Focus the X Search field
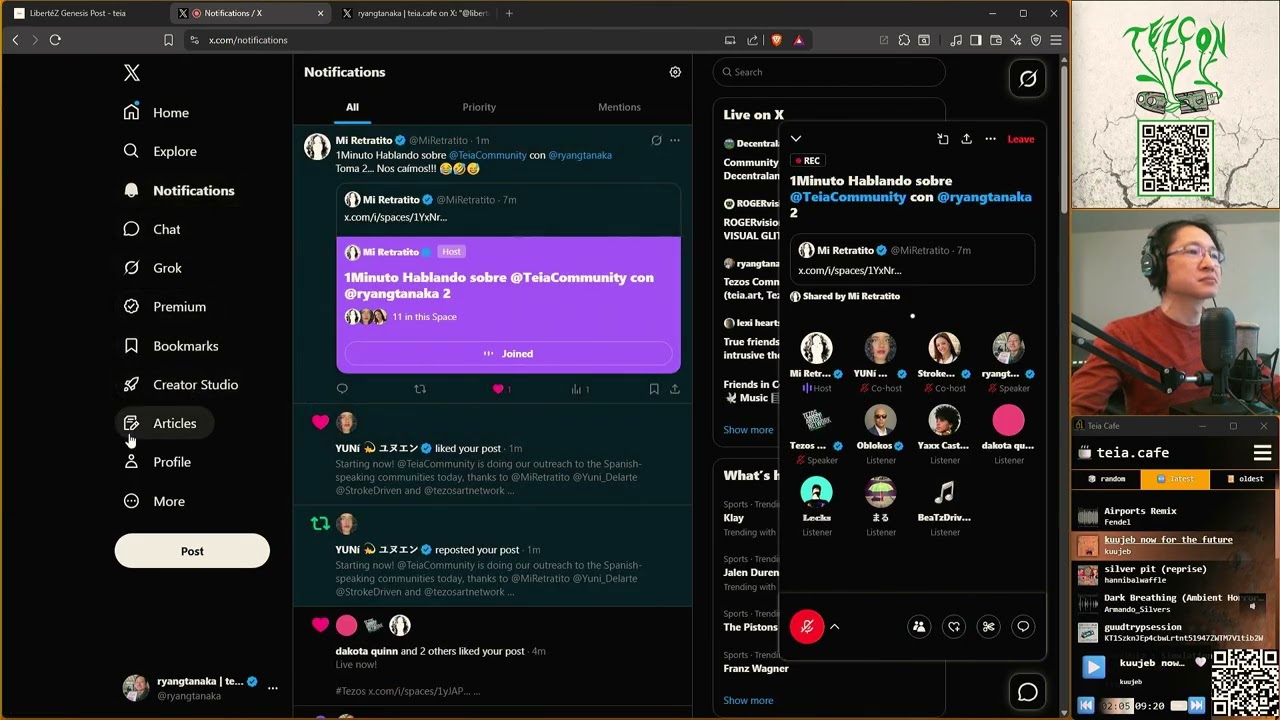Viewport: 1280px width, 720px height. 829,72
